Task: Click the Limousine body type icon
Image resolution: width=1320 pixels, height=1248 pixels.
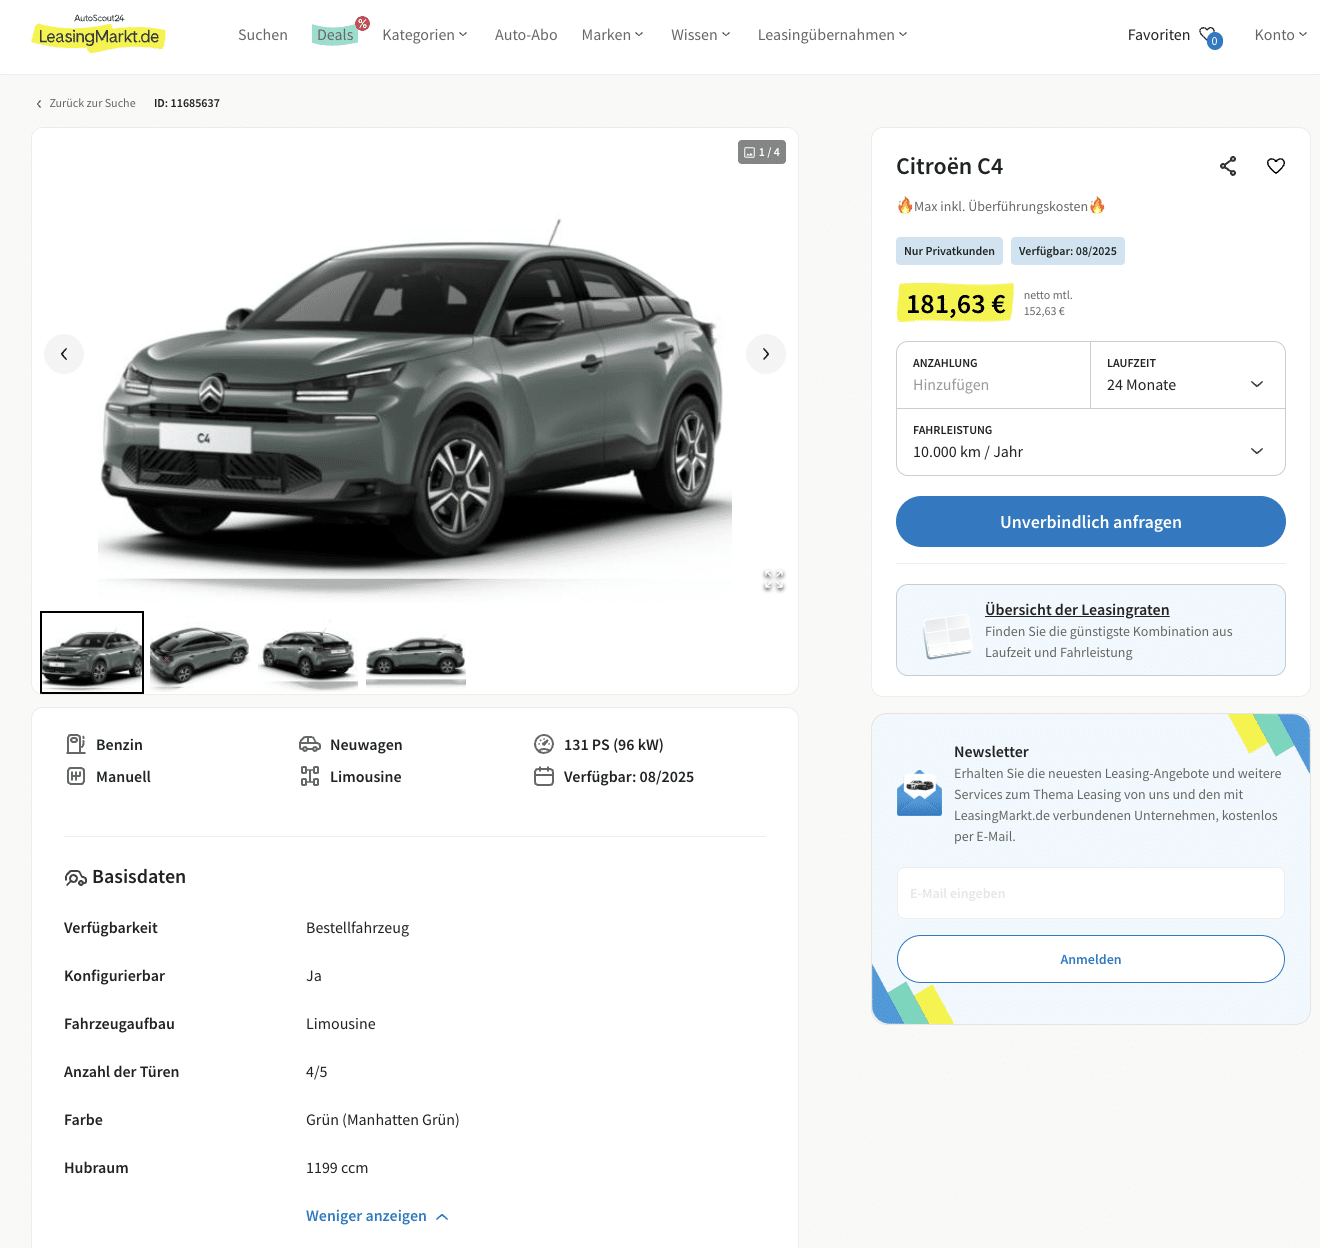Action: tap(310, 776)
